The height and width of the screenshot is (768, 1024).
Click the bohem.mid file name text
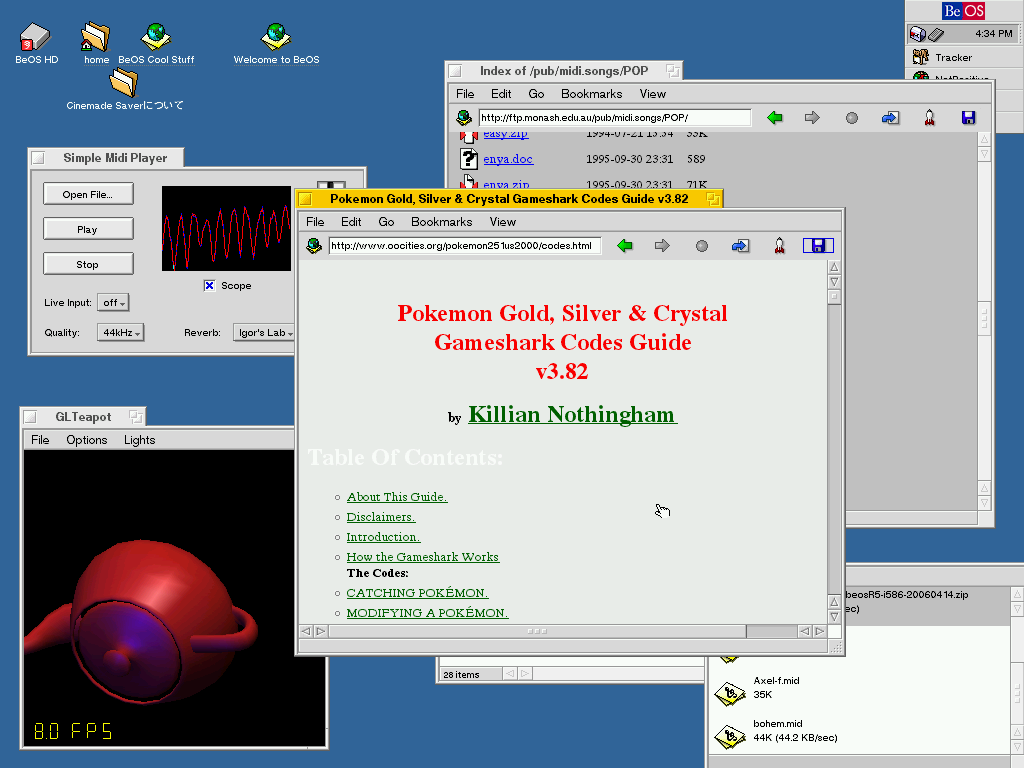[778, 724]
